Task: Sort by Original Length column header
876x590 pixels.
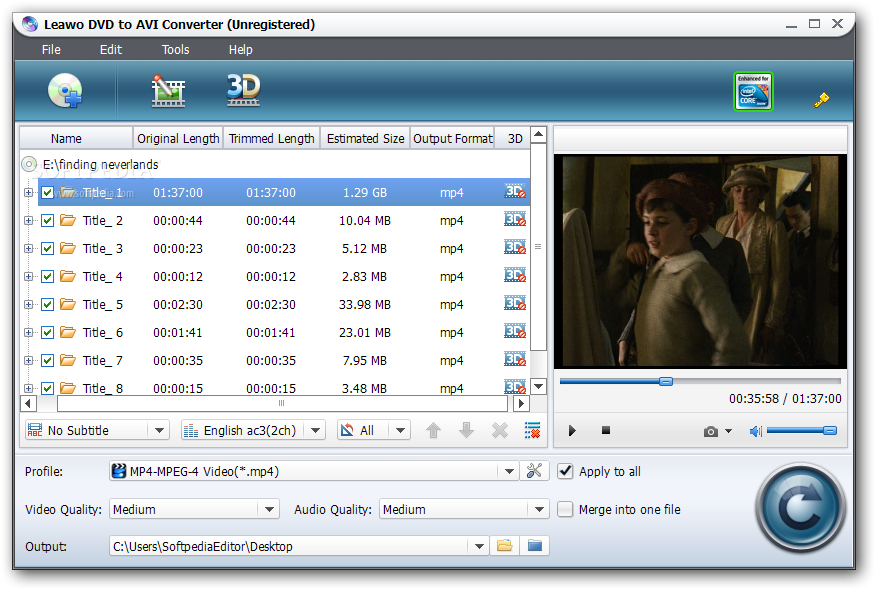Action: (x=178, y=138)
